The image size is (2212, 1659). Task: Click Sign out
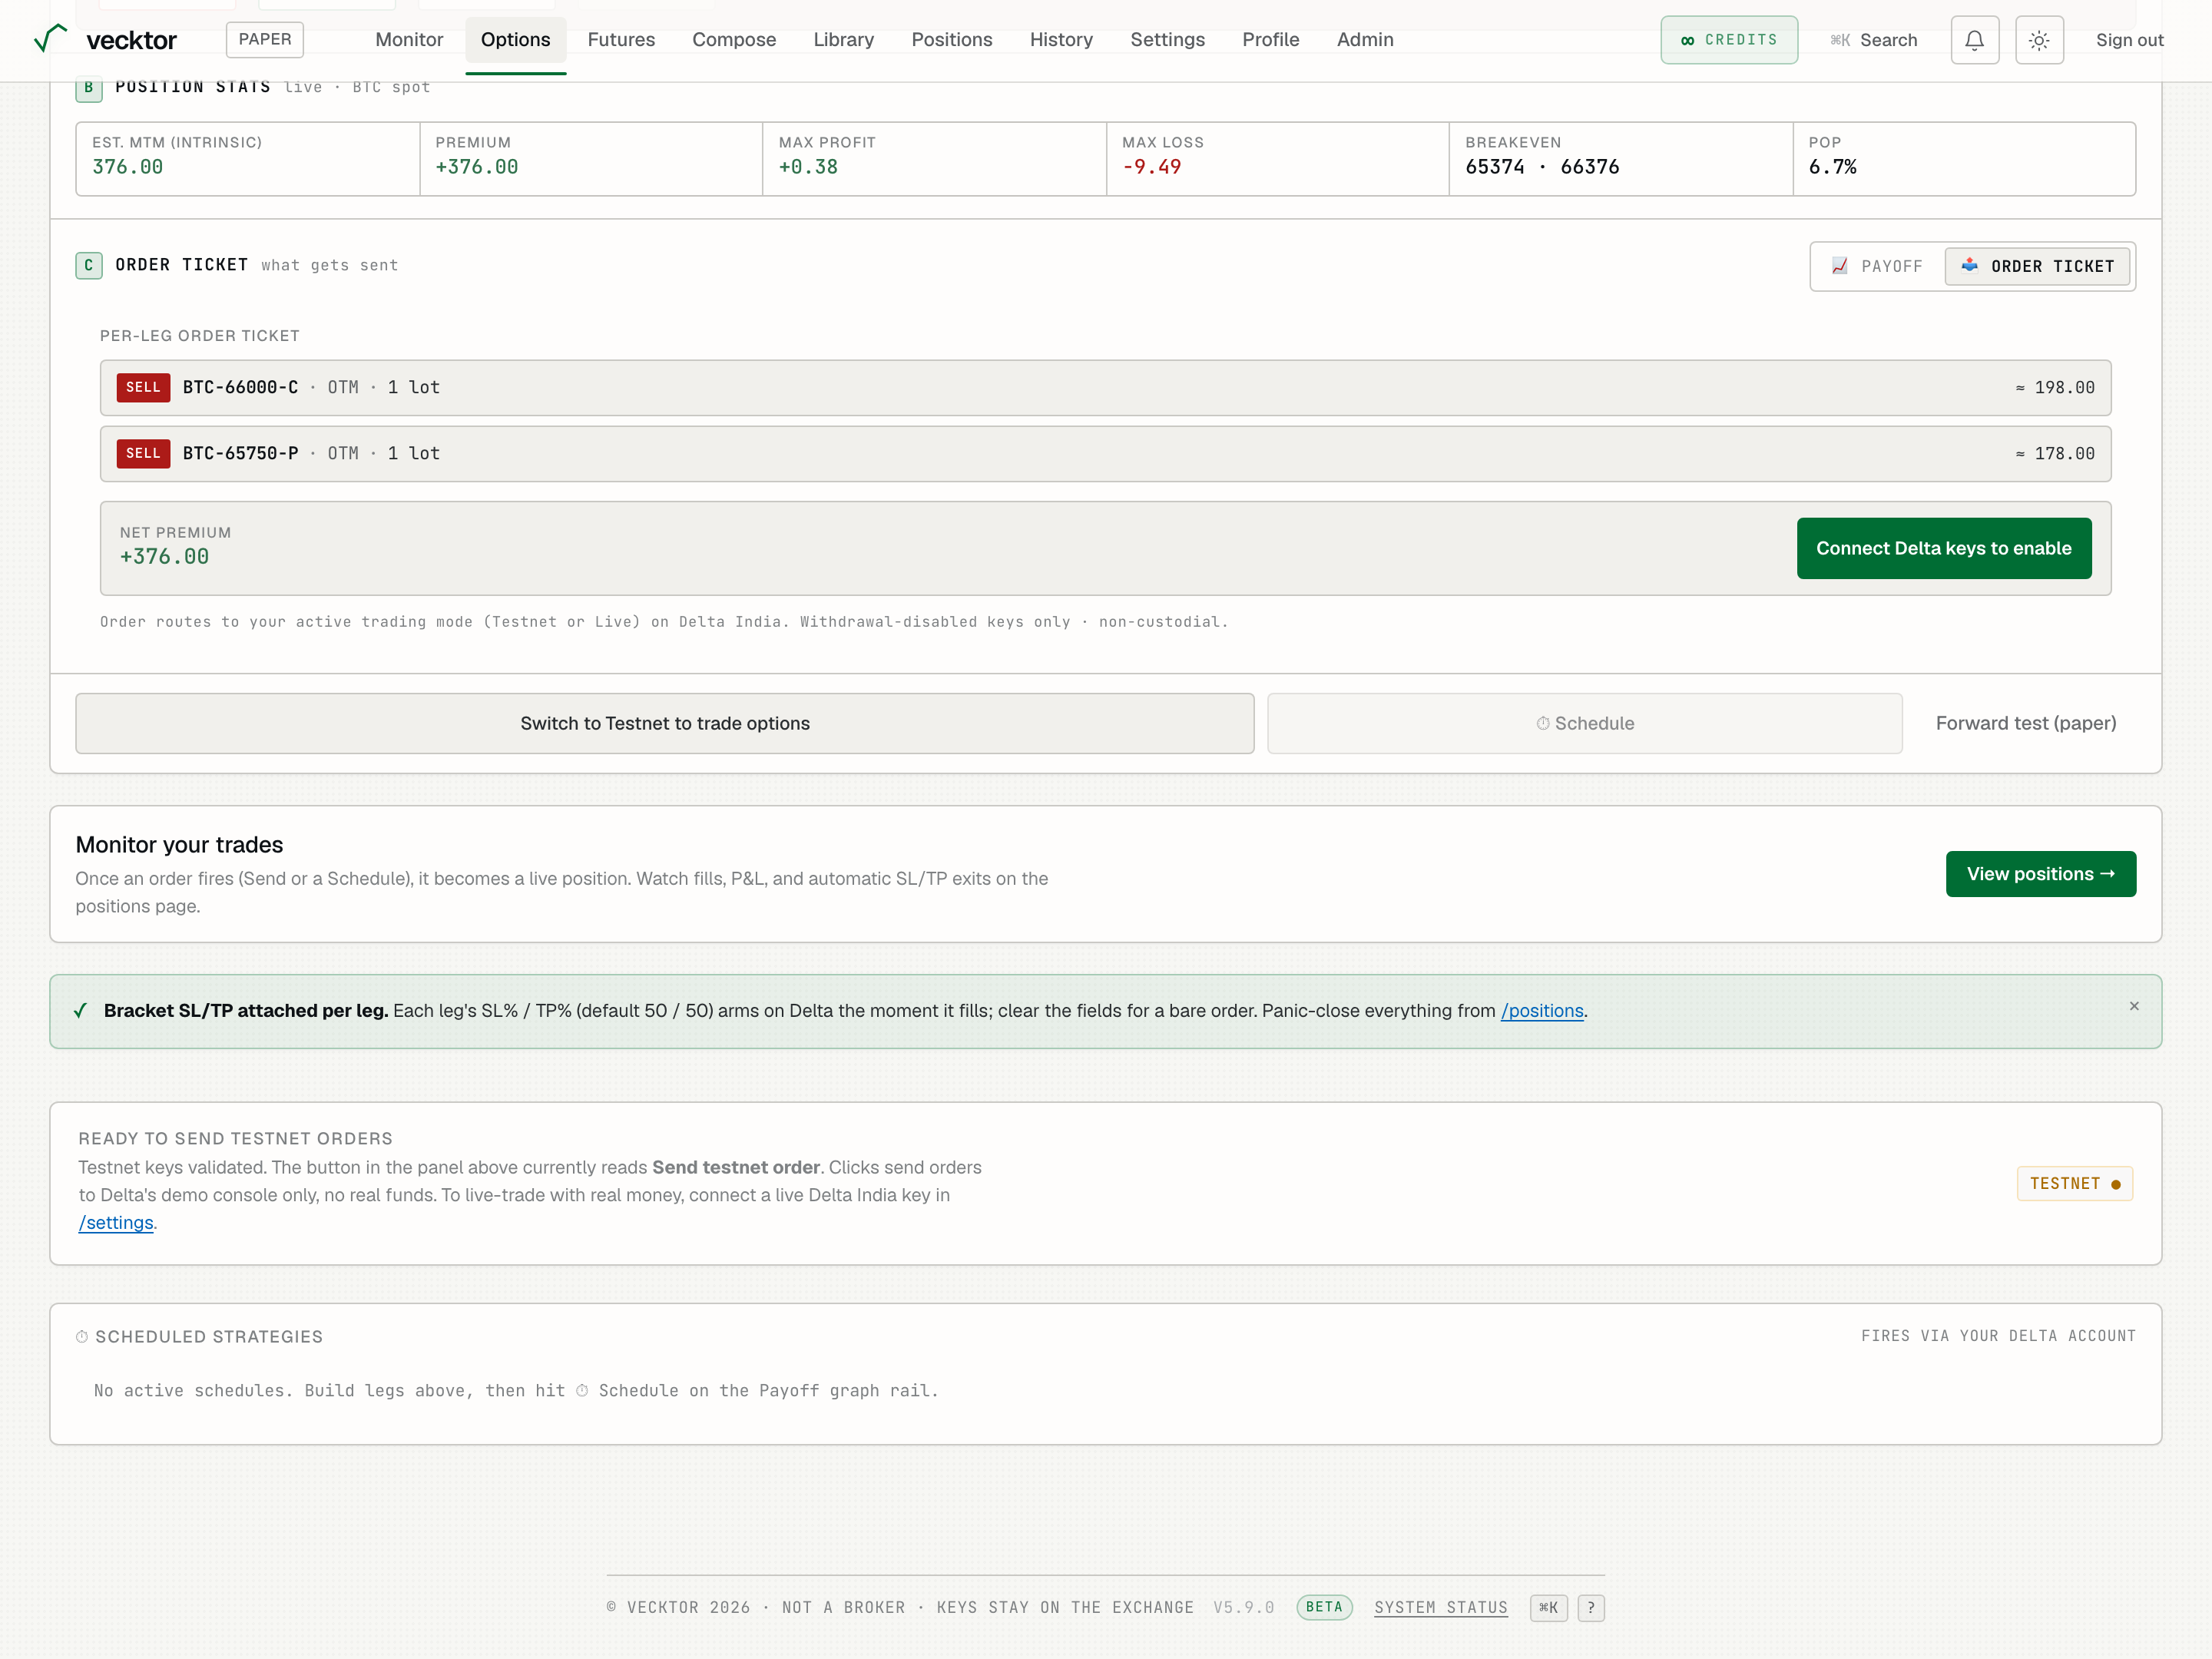click(x=2129, y=40)
